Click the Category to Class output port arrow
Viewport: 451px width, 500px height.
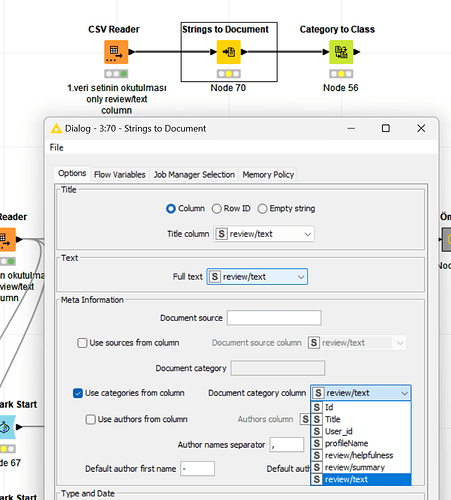(357, 52)
